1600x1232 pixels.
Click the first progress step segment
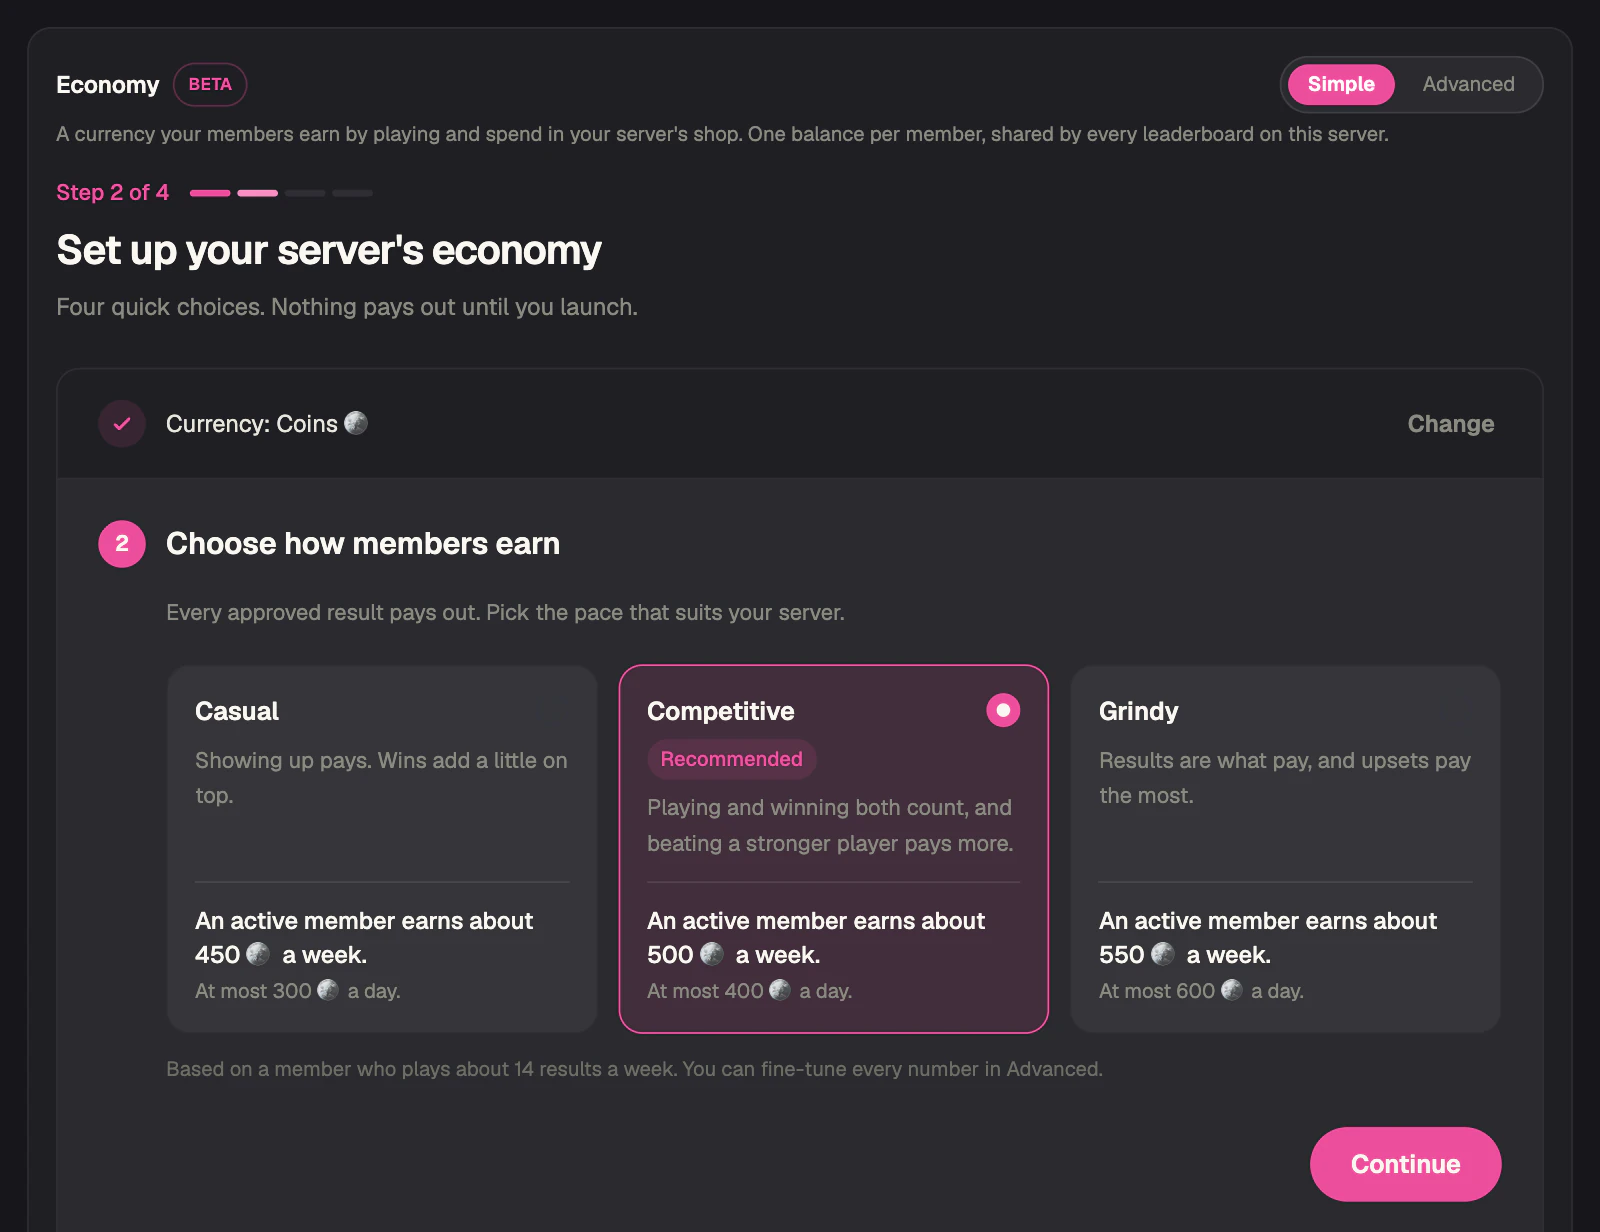tap(210, 193)
